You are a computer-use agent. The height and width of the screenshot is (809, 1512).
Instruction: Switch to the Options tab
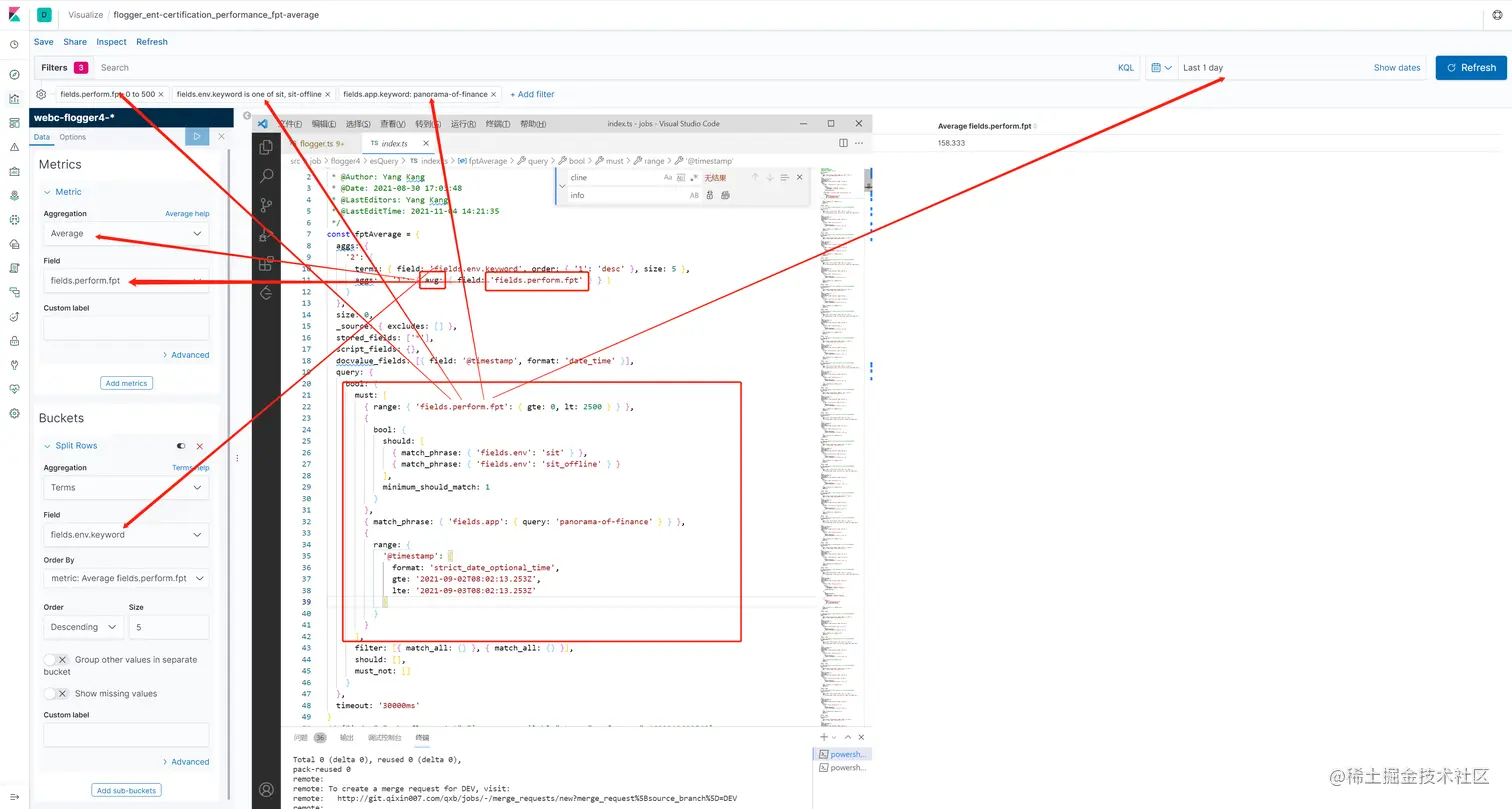point(73,137)
